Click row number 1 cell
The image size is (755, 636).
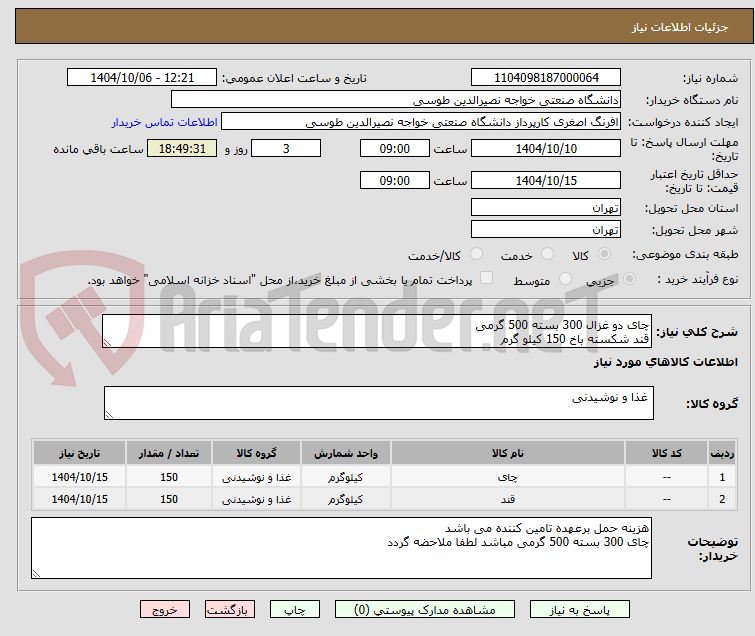click(722, 477)
